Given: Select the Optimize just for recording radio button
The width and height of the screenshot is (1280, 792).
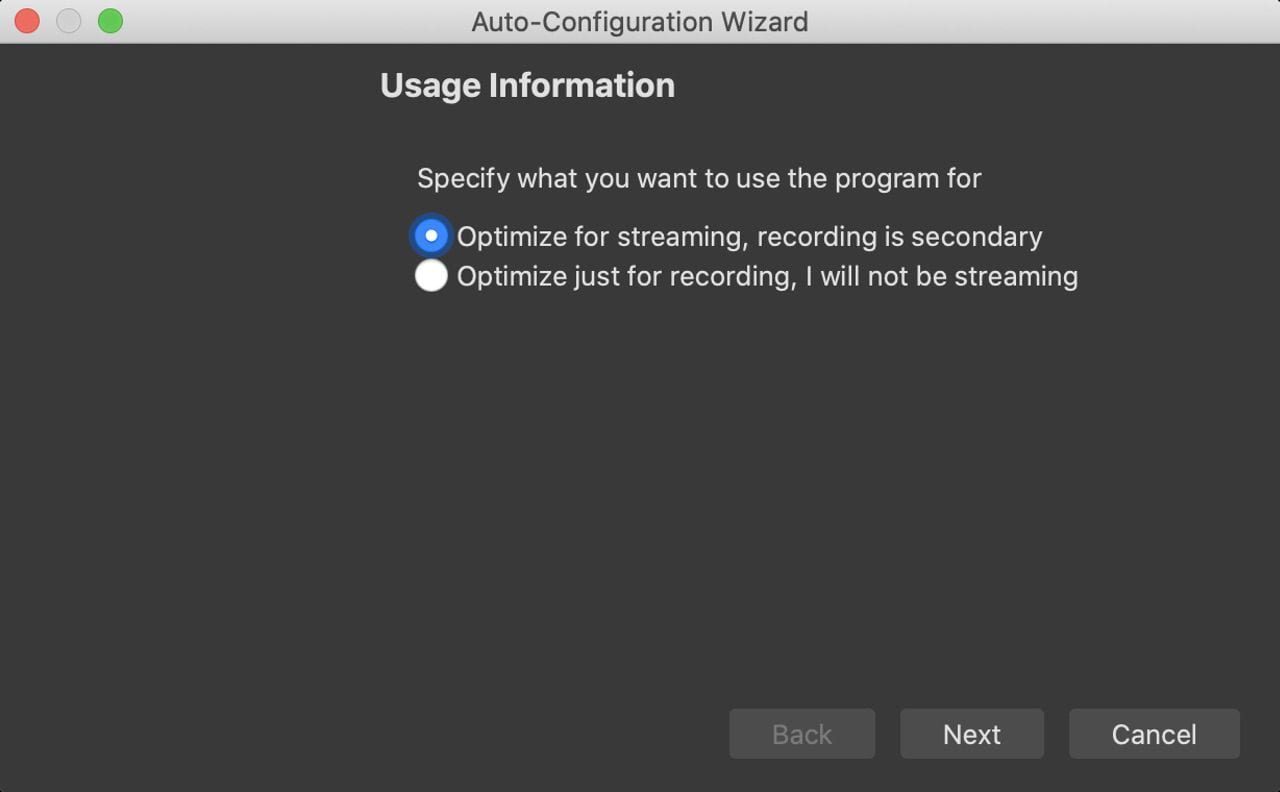Looking at the screenshot, I should [x=431, y=275].
